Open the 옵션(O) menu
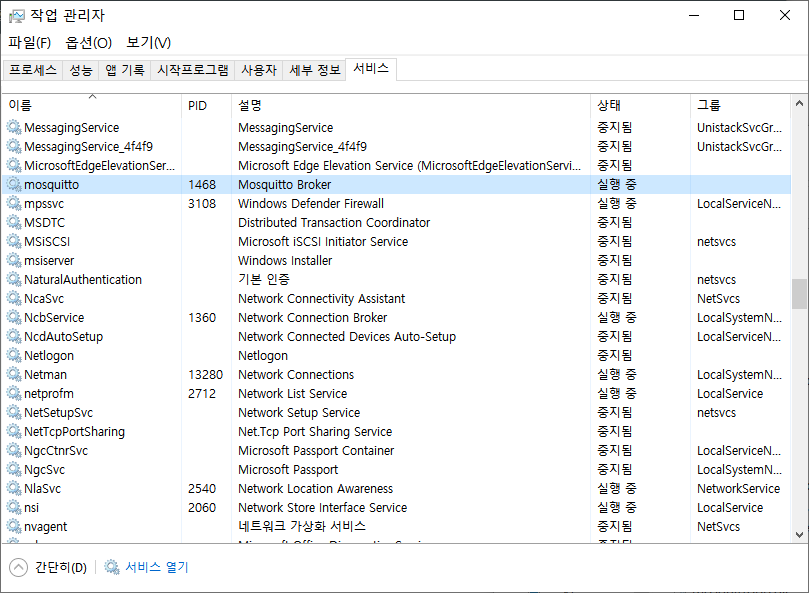This screenshot has height=593, width=809. [88, 42]
